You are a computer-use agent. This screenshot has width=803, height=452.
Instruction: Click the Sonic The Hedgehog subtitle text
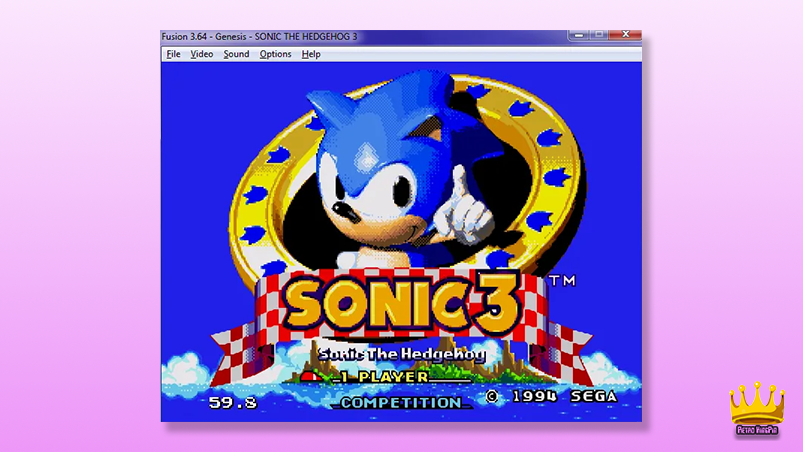(x=402, y=354)
